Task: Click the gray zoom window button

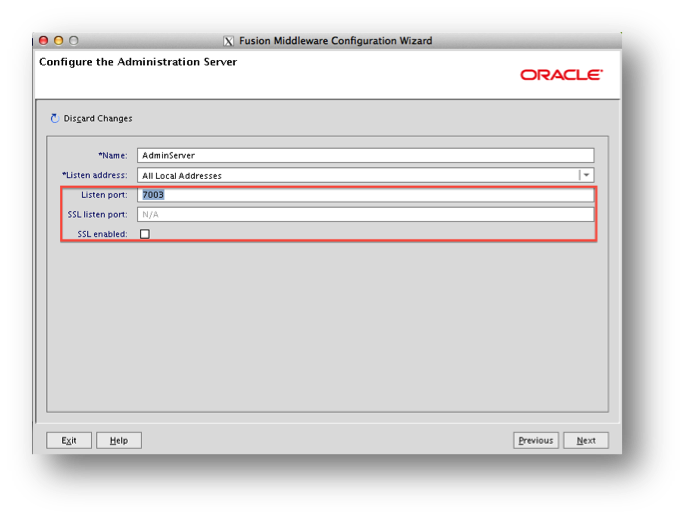Action: (74, 41)
